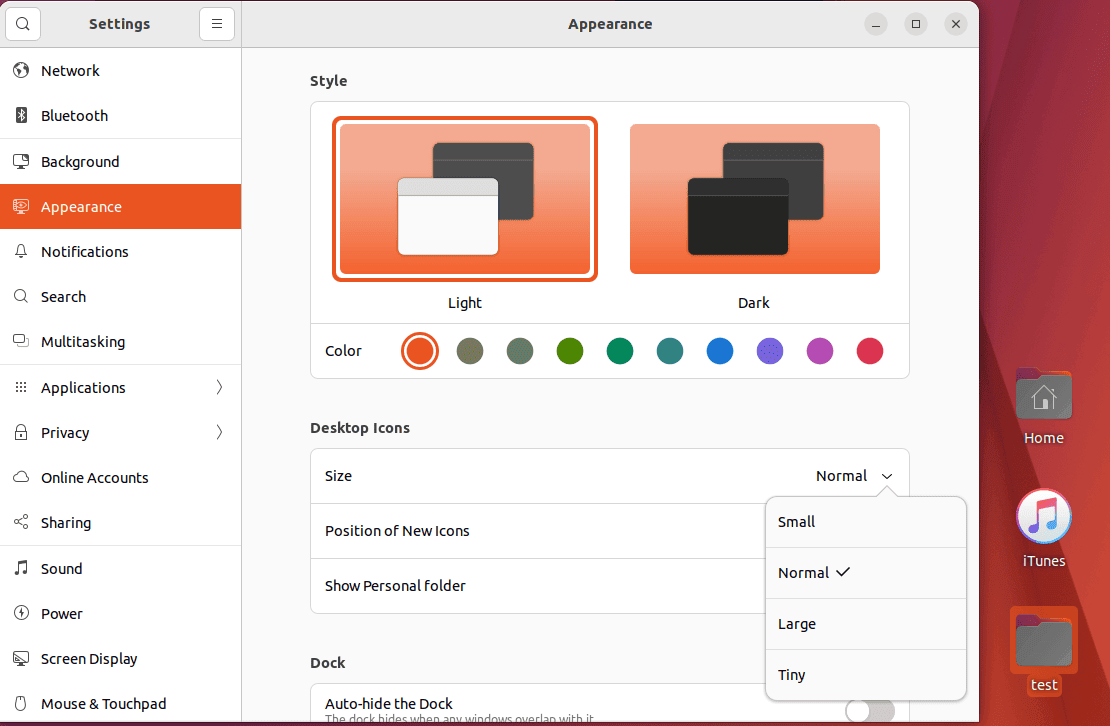Pick the blue accent color swatch
This screenshot has width=1110, height=726.
coord(720,351)
